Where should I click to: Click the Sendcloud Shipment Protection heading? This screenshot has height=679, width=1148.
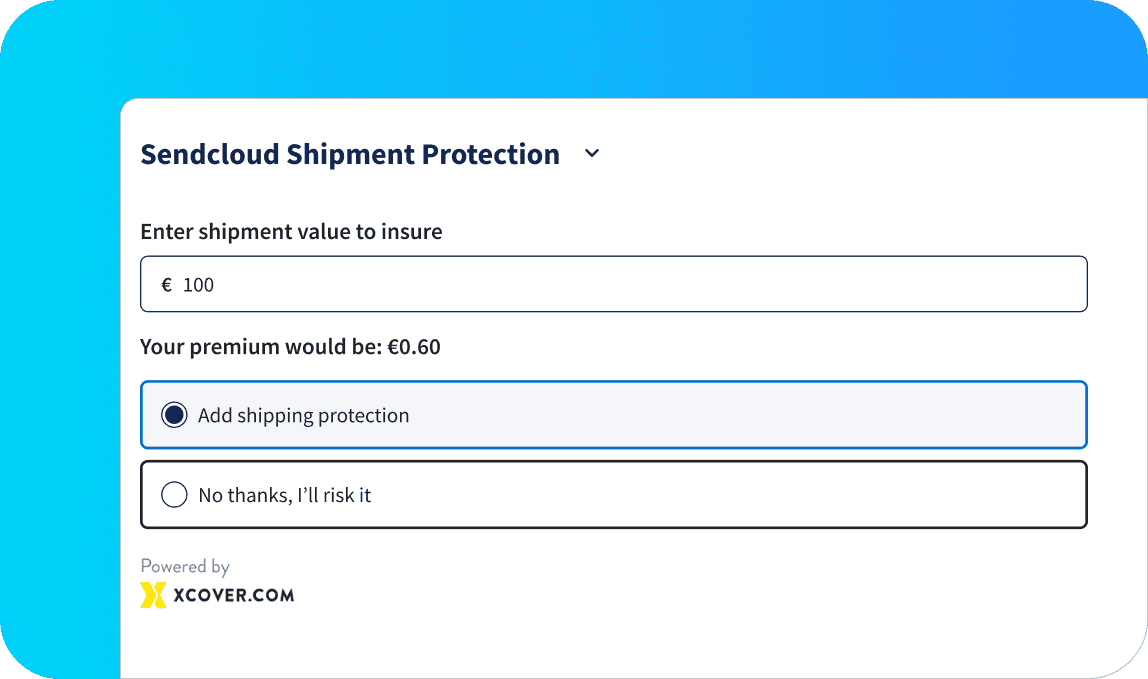350,154
